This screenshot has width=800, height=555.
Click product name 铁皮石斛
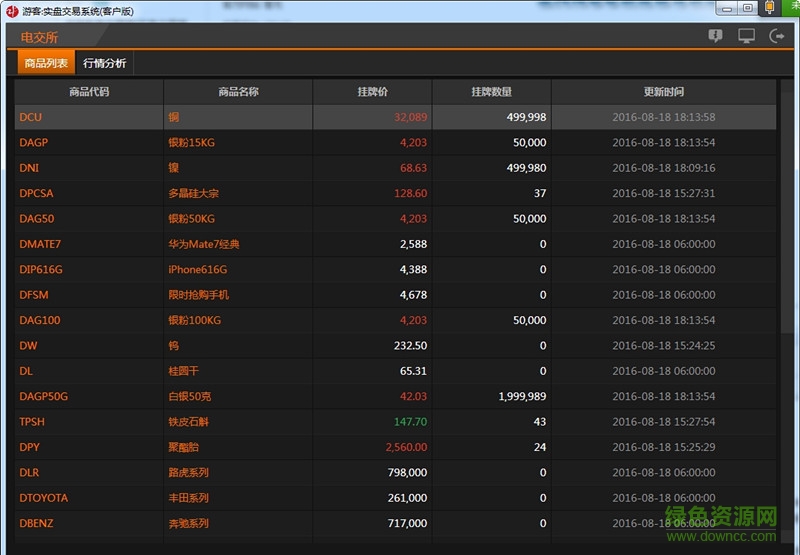[x=189, y=422]
